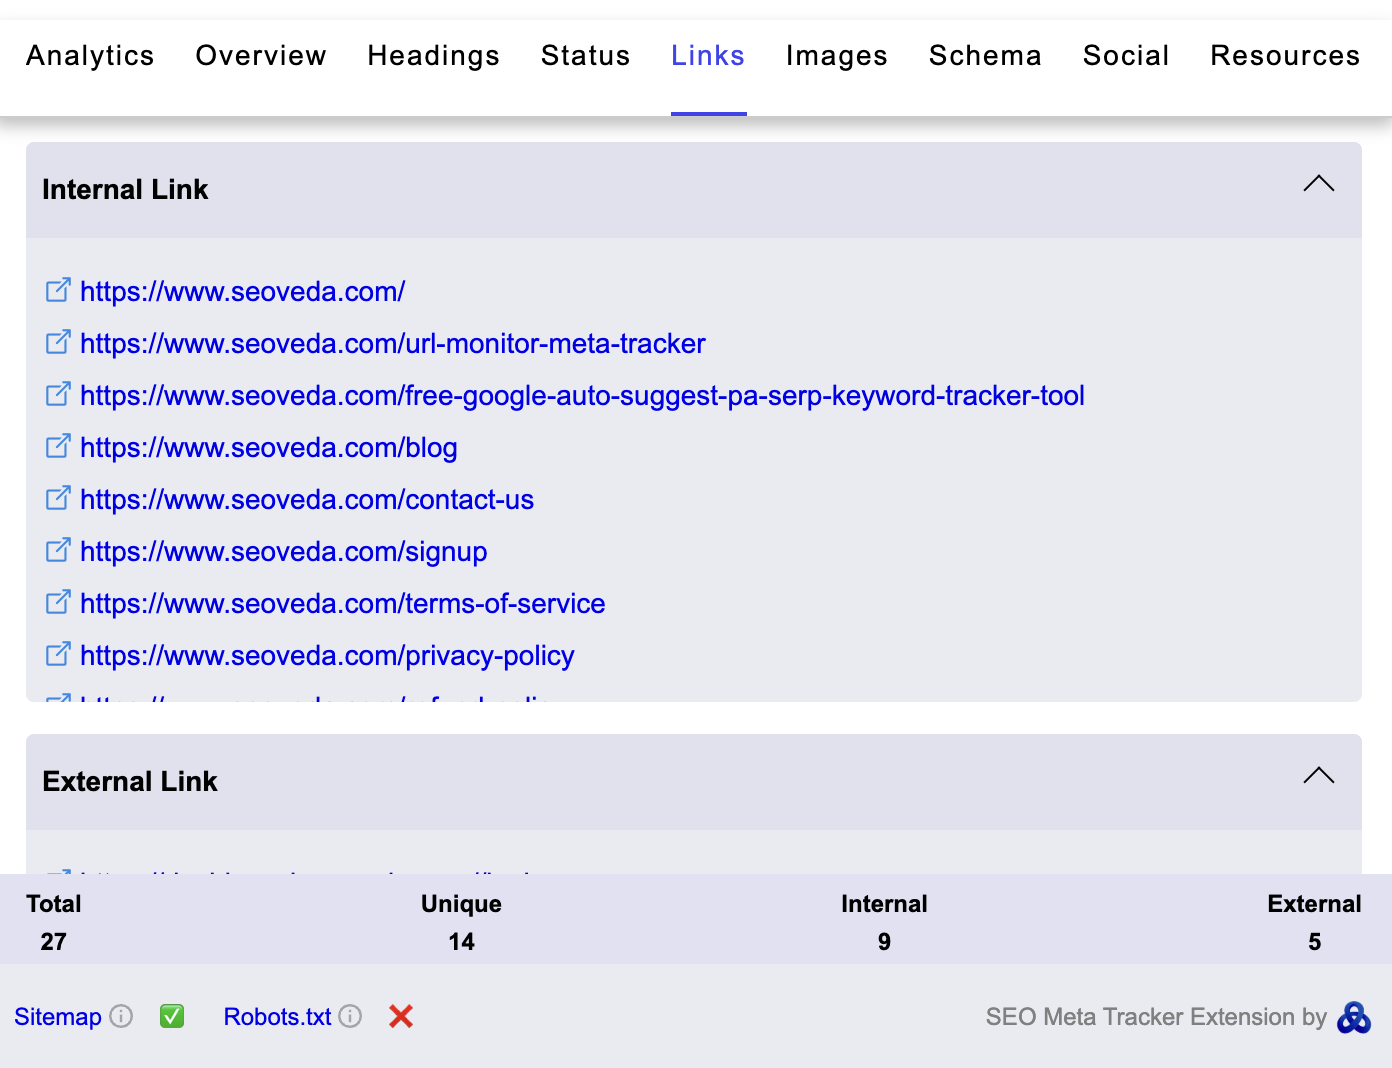This screenshot has width=1392, height=1068.
Task: Click the Robots.txt info icon
Action: click(x=350, y=1017)
